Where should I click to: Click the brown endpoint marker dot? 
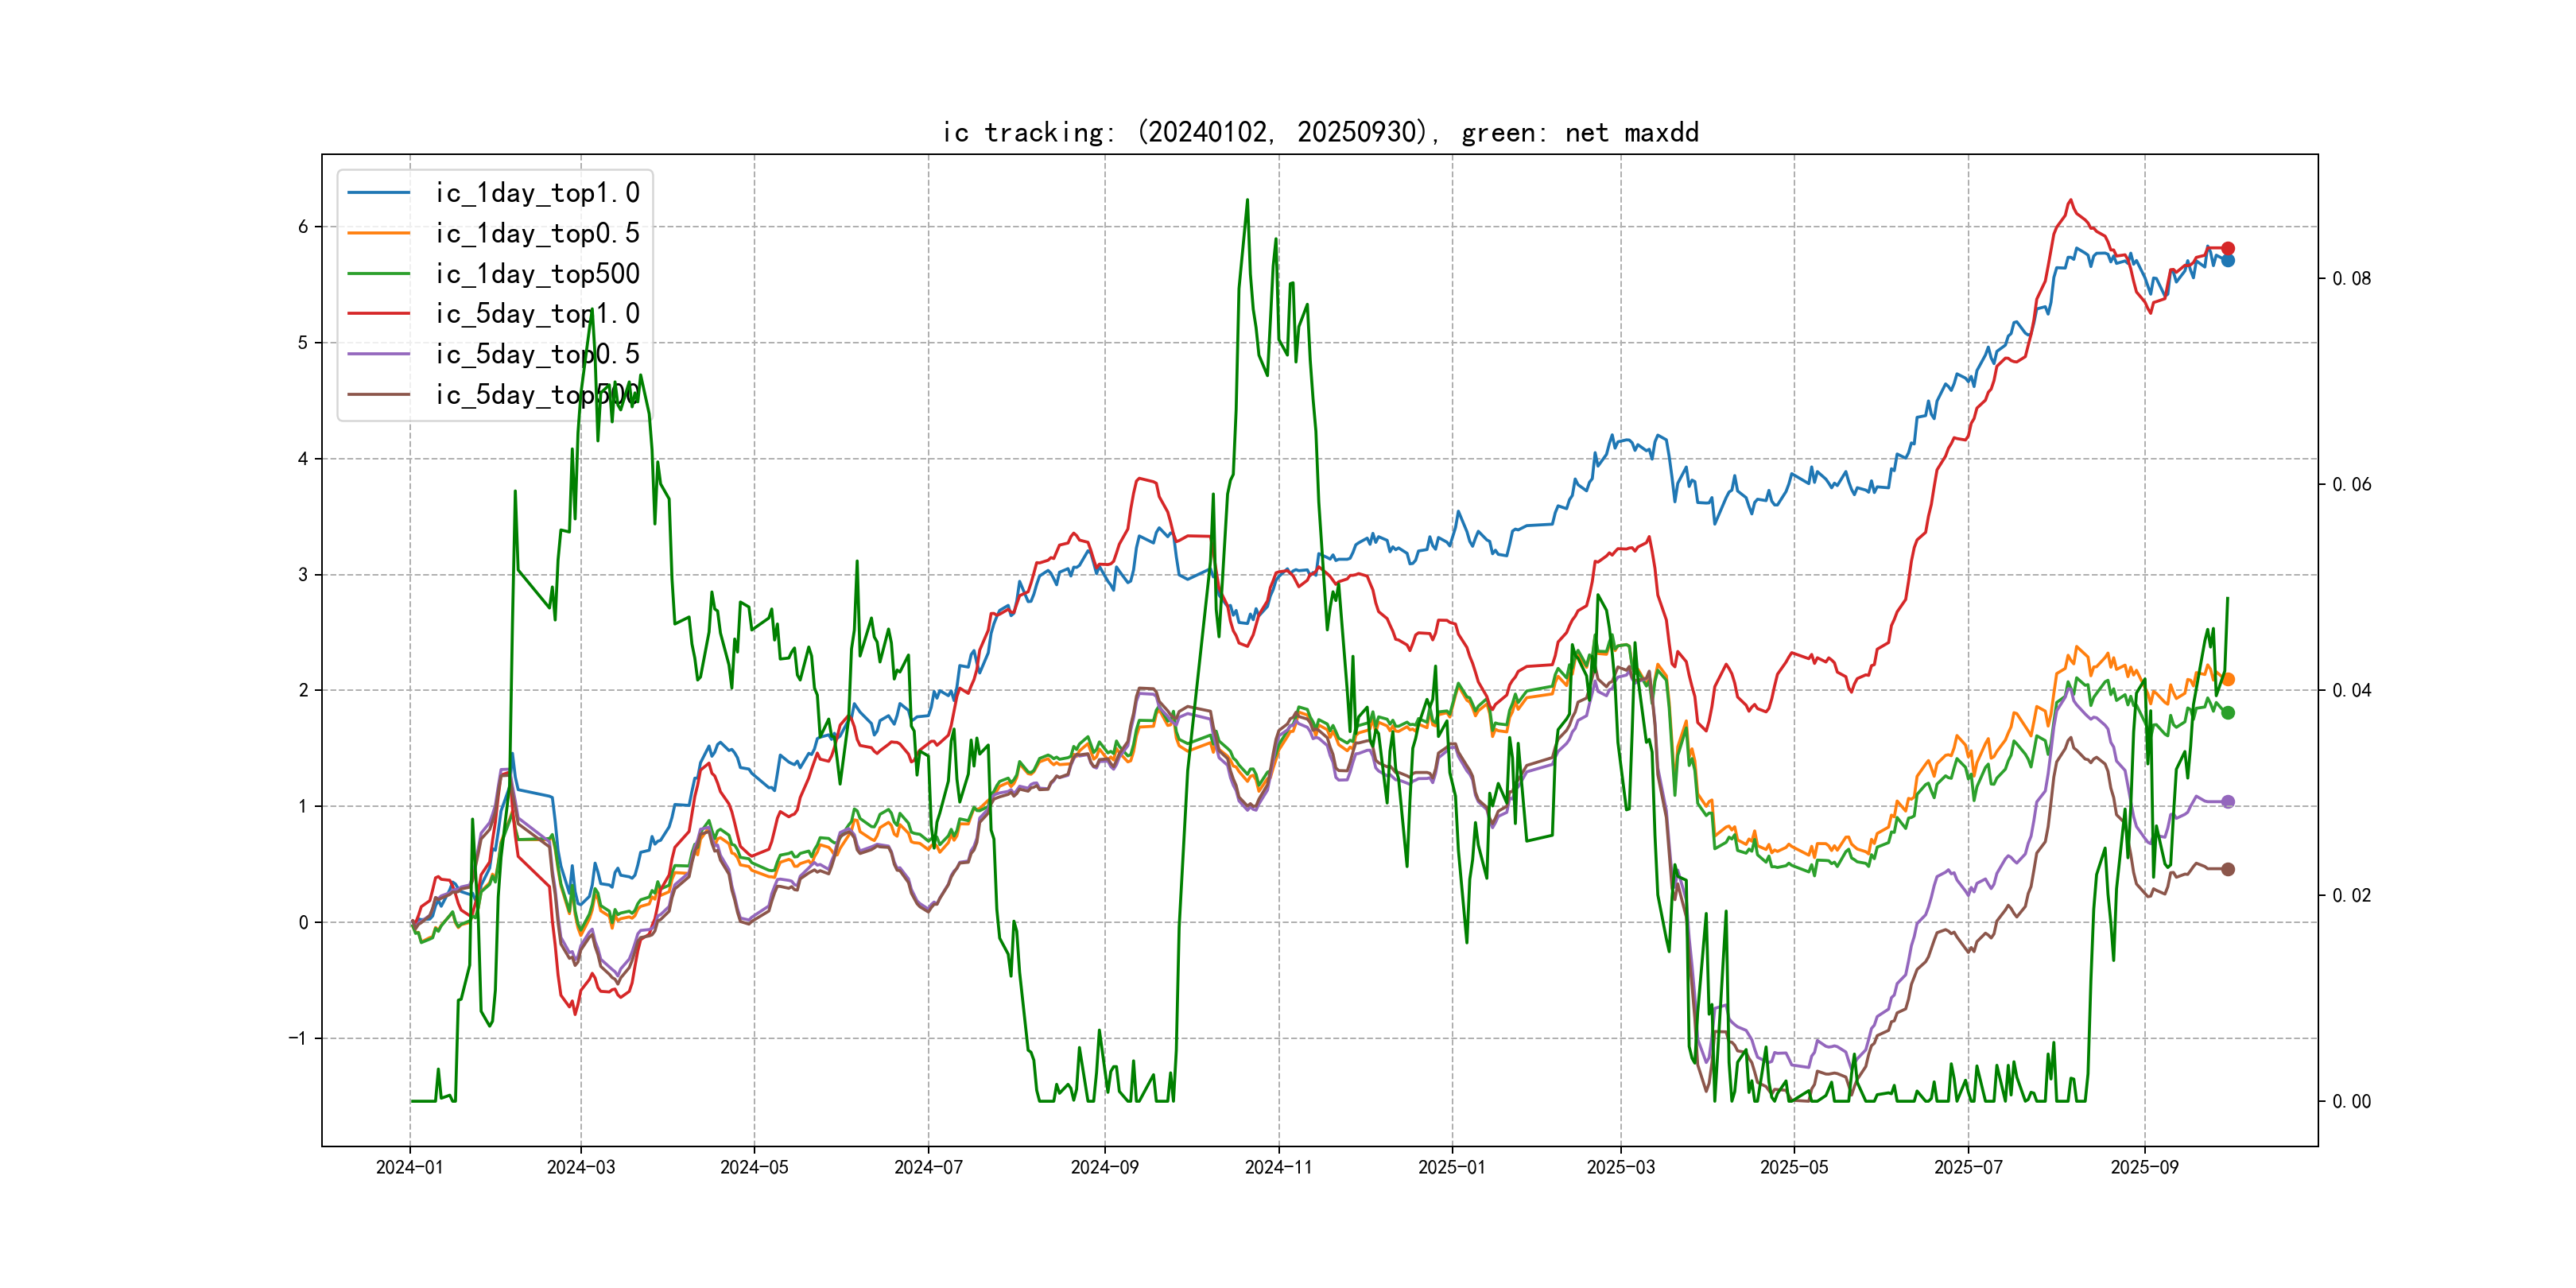pyautogui.click(x=2228, y=869)
